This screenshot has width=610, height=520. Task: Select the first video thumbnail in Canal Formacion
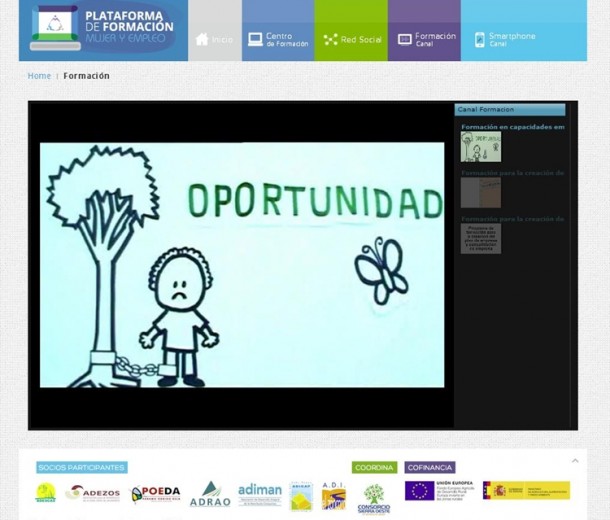(x=480, y=147)
